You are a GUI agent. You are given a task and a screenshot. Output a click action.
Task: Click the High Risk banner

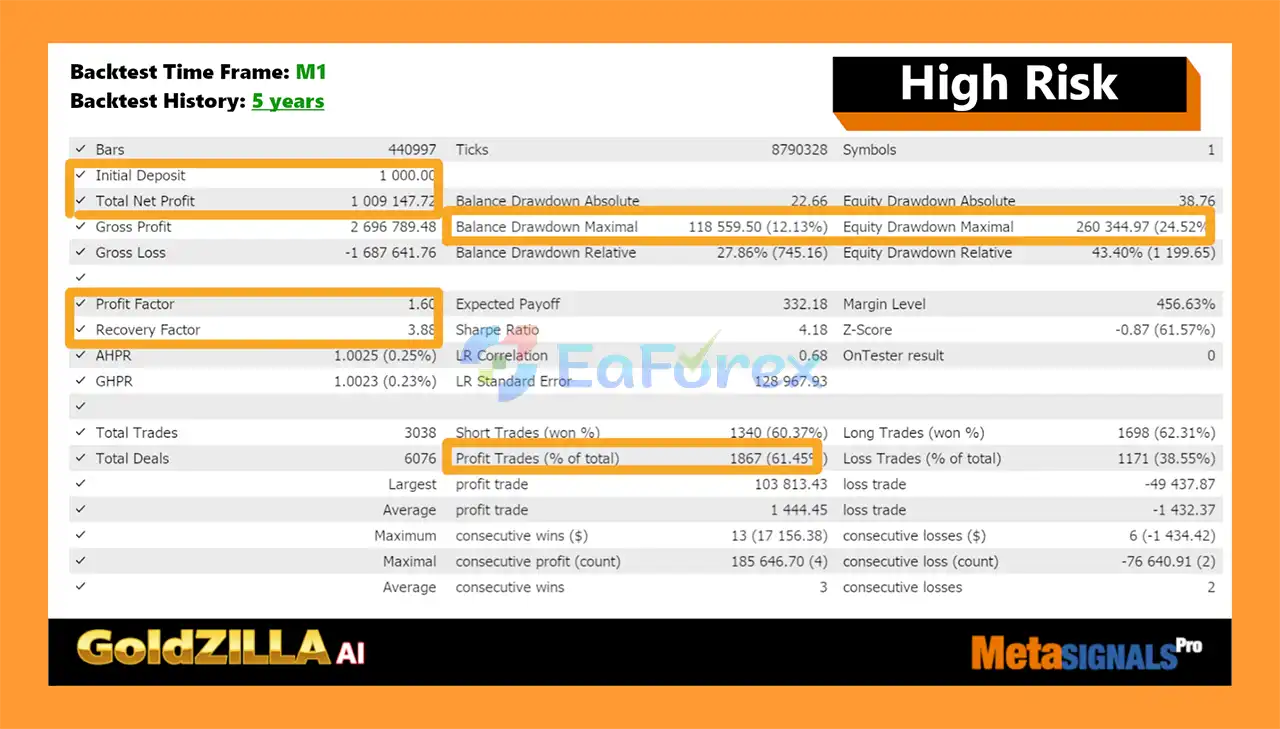(x=1008, y=85)
